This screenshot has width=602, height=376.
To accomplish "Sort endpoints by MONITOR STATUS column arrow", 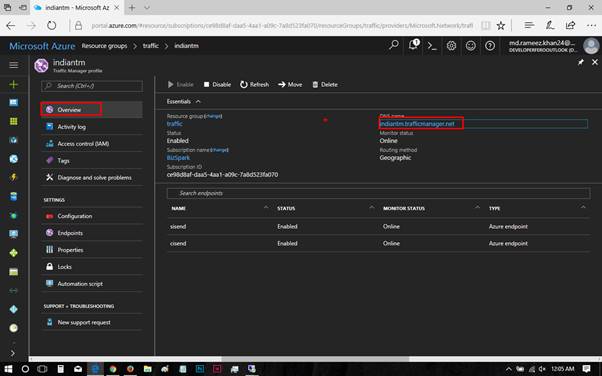I will (477, 207).
